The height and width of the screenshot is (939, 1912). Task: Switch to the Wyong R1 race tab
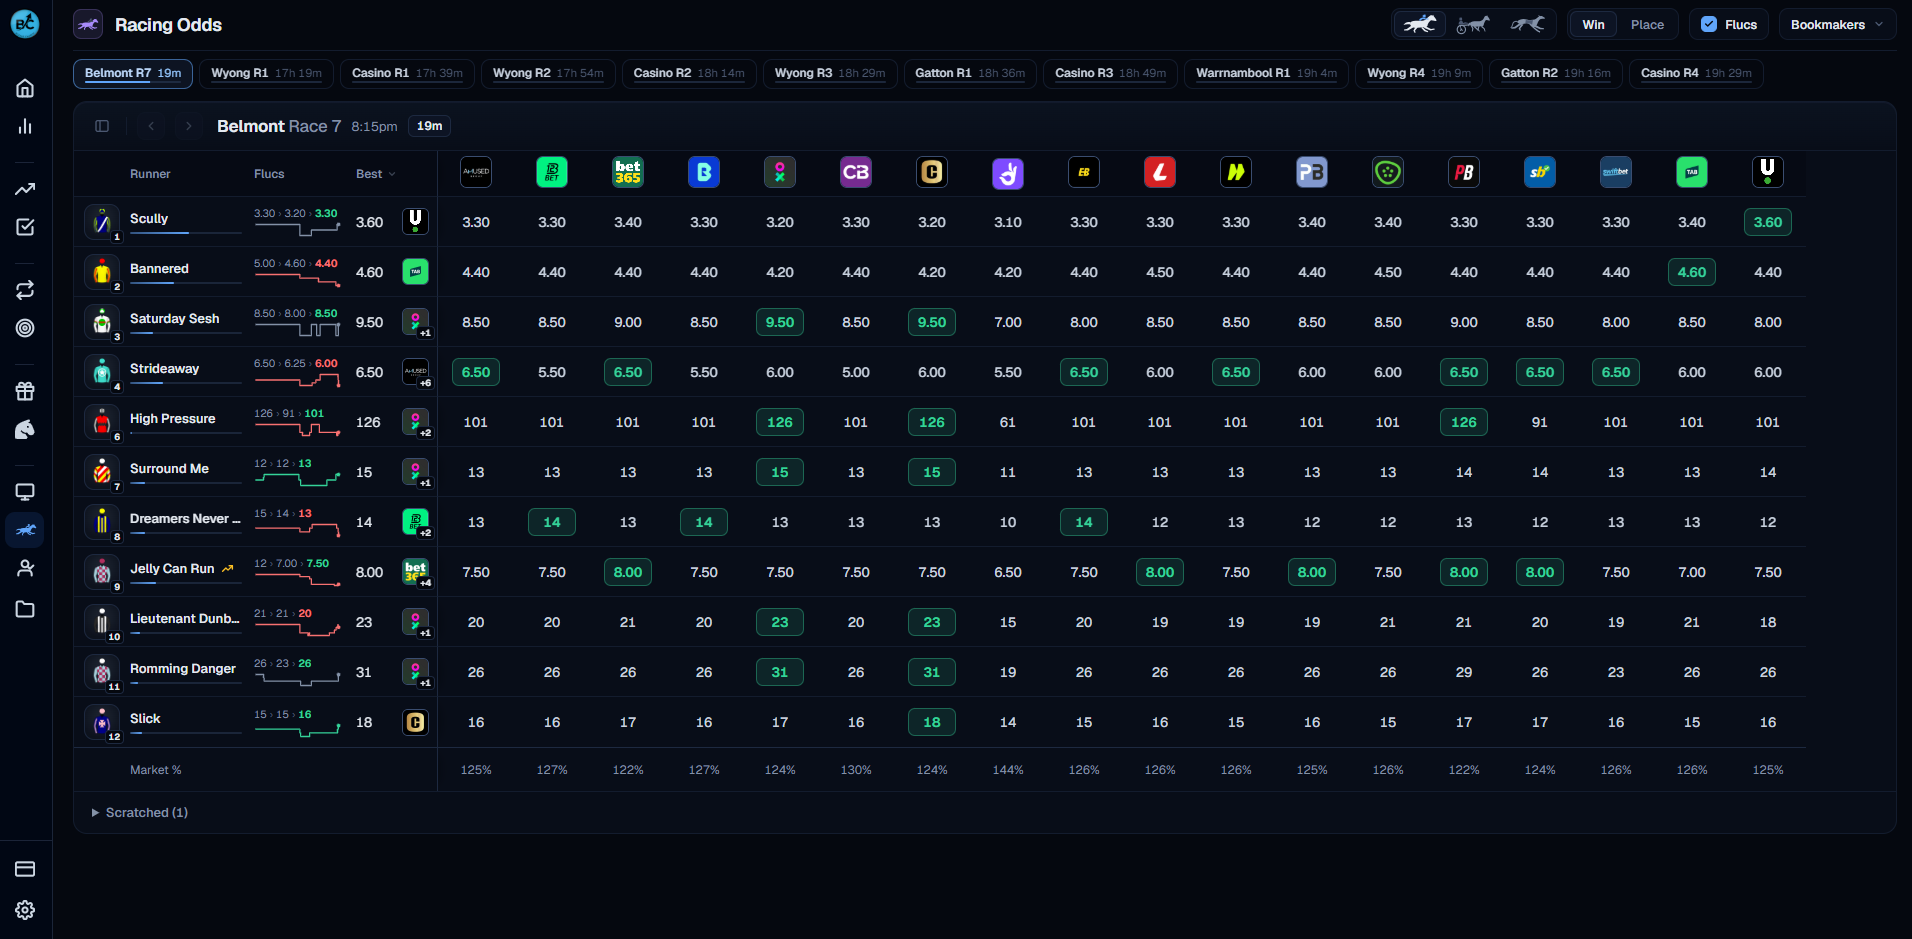[266, 73]
